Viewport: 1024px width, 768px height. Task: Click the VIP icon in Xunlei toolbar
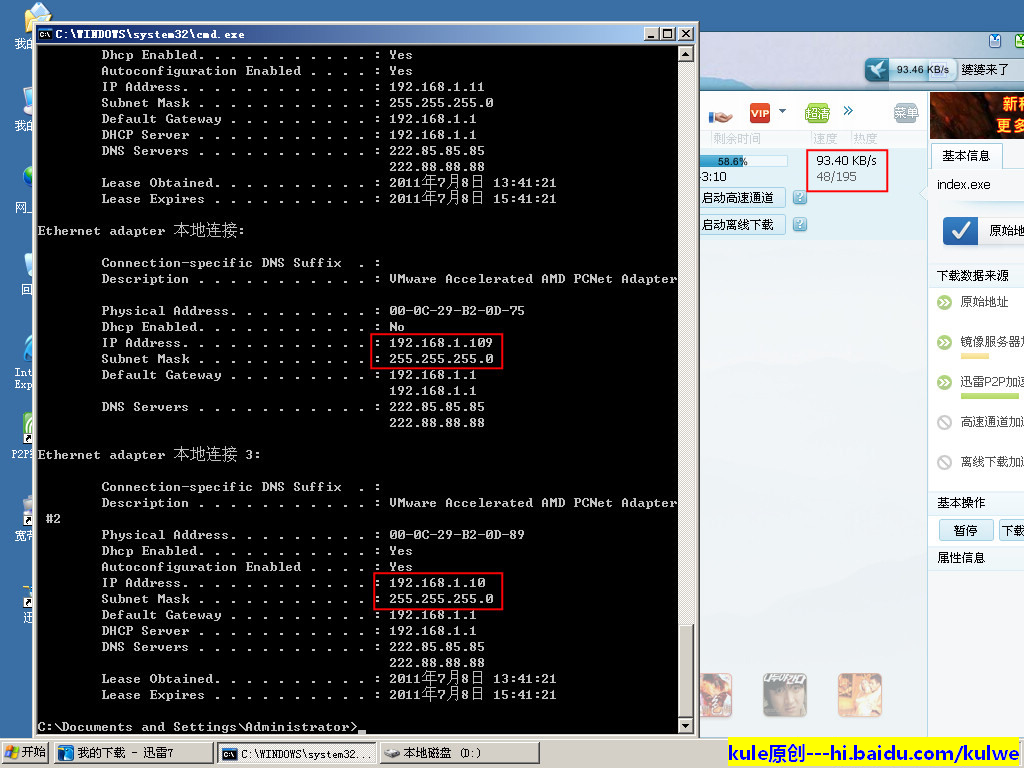pyautogui.click(x=760, y=112)
